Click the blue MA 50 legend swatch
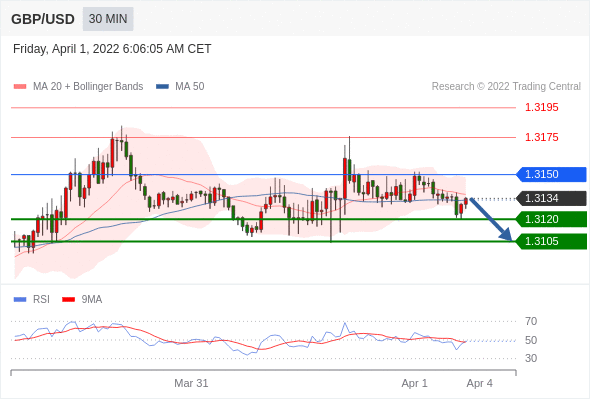Screen dimensions: 590x400 pyautogui.click(x=162, y=87)
